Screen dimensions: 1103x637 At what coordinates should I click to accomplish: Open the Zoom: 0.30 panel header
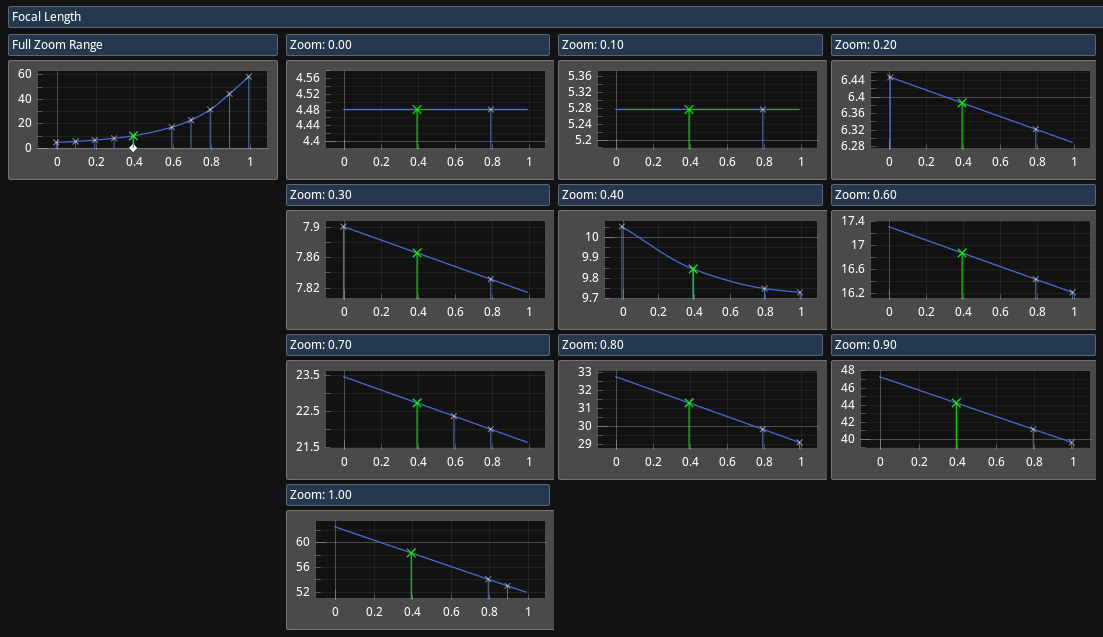417,195
